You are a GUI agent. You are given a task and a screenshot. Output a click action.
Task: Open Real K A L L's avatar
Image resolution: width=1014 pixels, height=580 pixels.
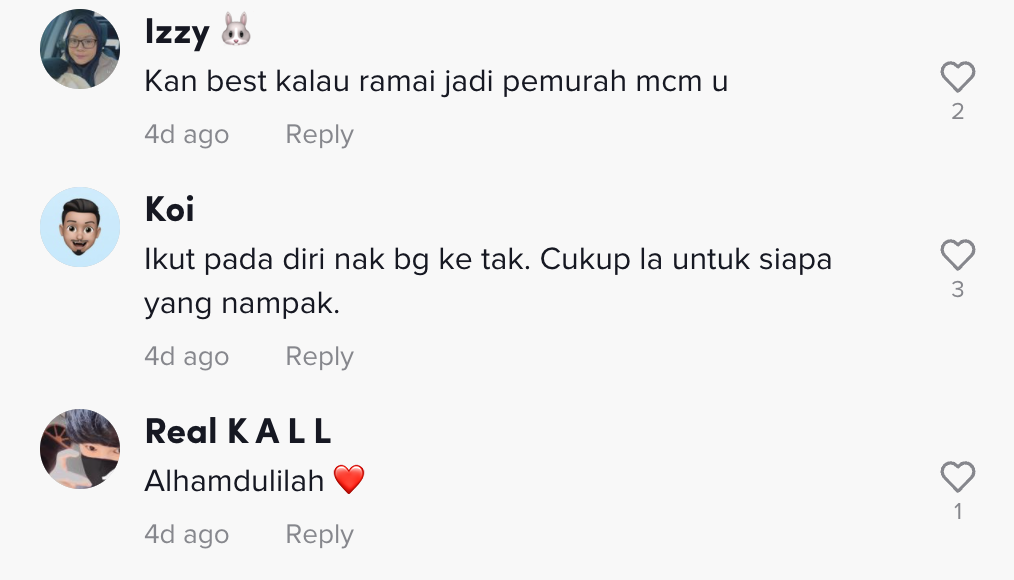pyautogui.click(x=80, y=449)
